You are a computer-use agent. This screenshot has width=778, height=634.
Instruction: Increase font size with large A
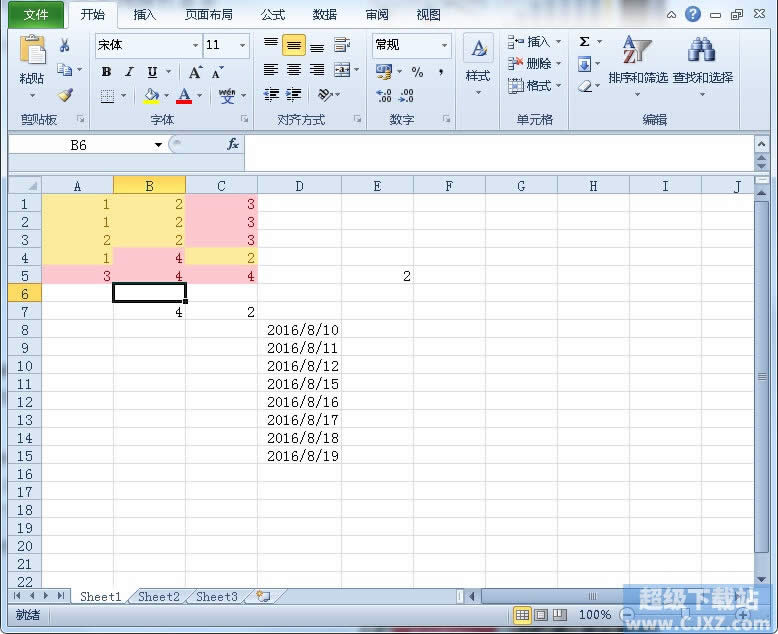tap(195, 72)
